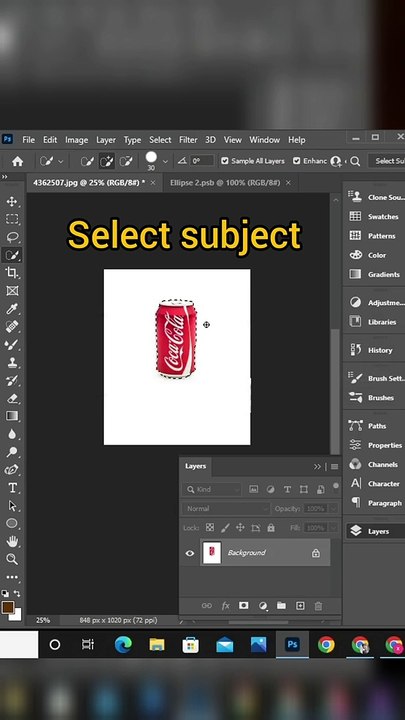Select the Eyedropper tool
405x720 pixels.
[12, 309]
